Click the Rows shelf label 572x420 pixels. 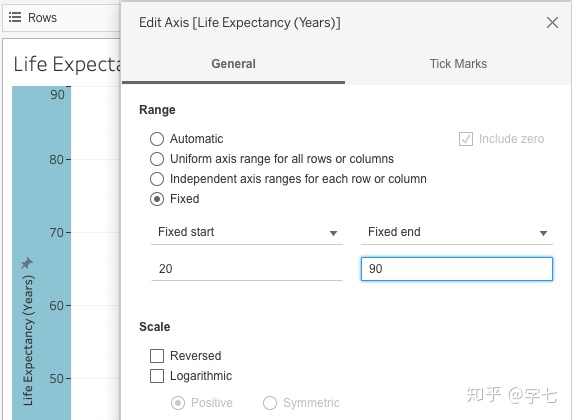coord(42,18)
